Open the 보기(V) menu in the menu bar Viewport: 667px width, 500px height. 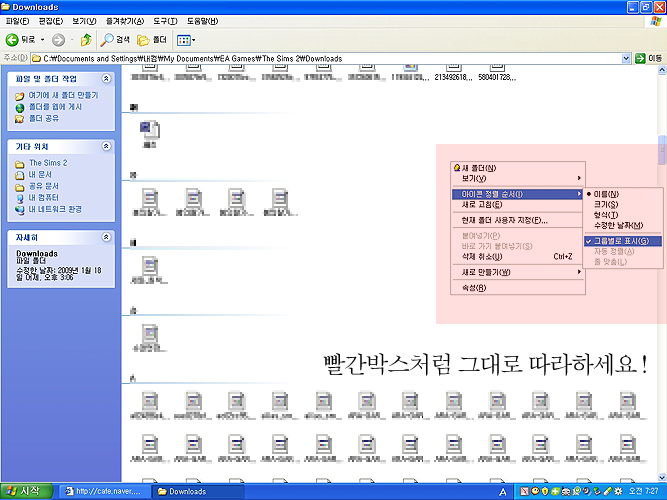(x=84, y=21)
